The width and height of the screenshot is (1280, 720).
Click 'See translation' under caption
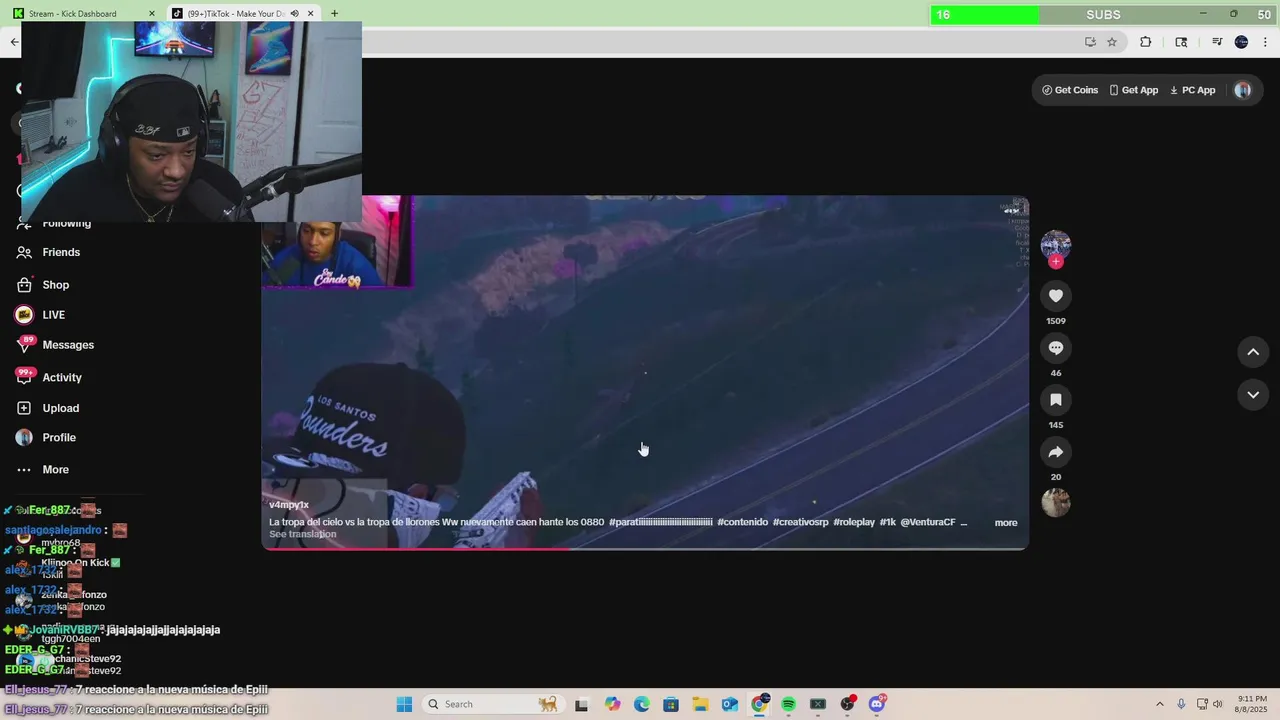[303, 534]
